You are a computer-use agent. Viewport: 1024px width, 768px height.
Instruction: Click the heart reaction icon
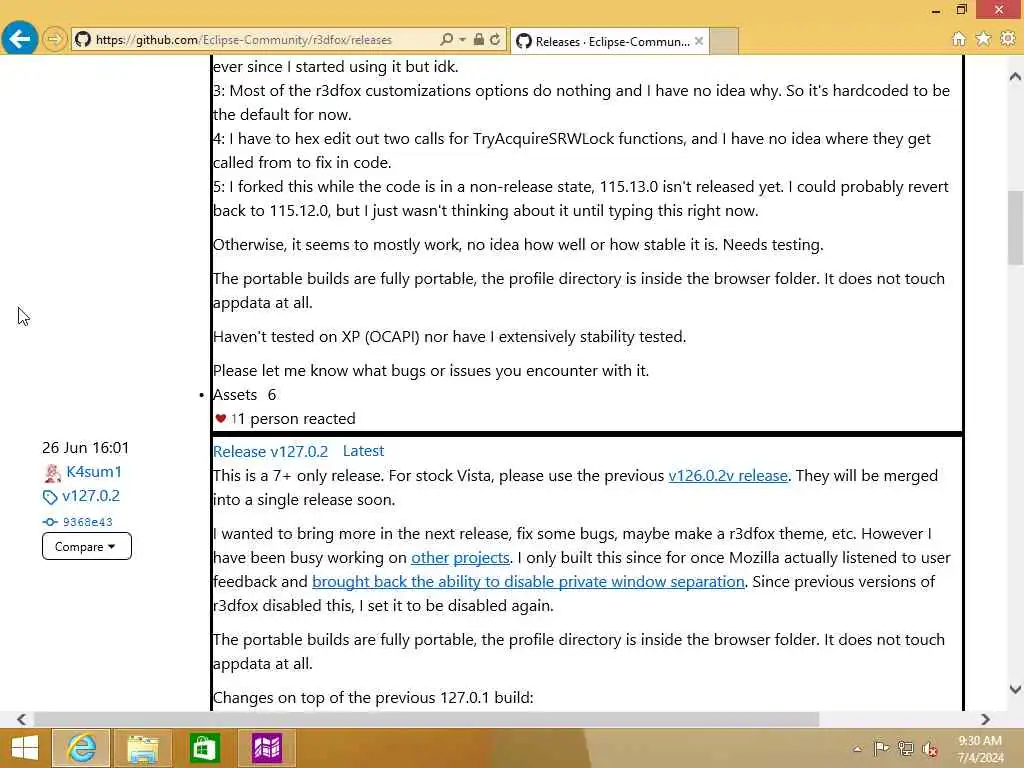point(221,419)
